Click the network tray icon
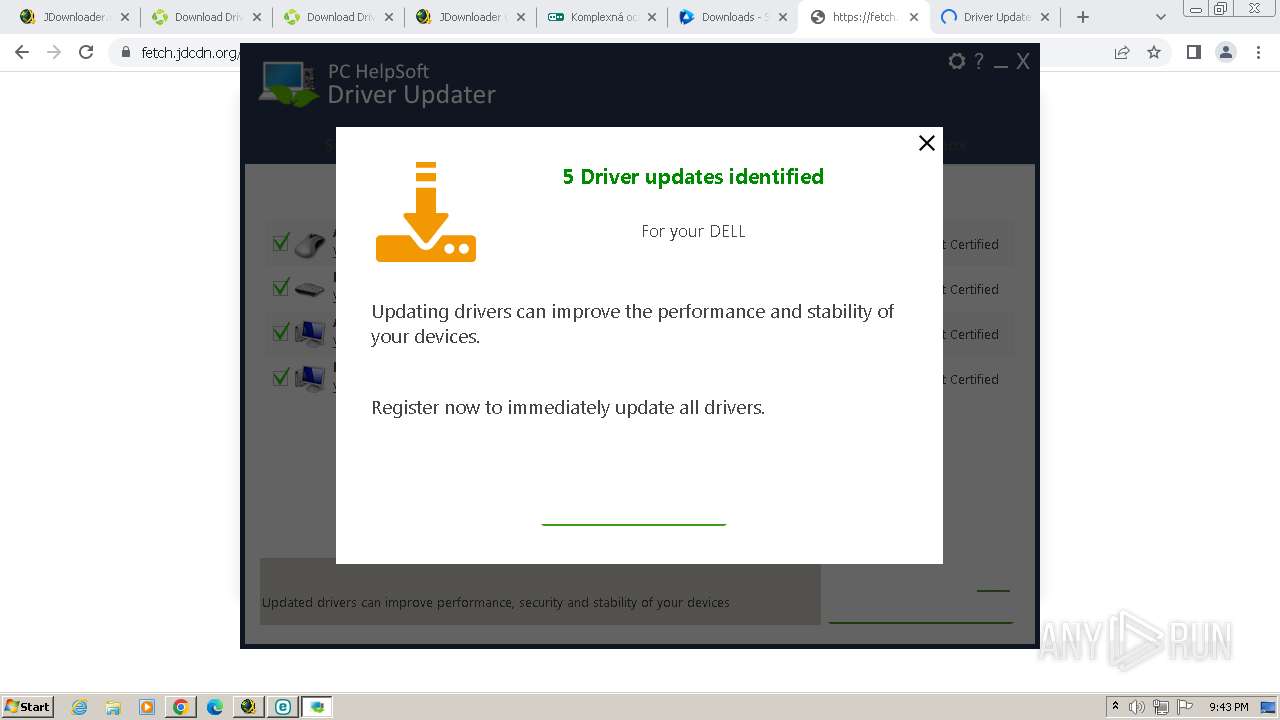1280x720 pixels. [1161, 707]
